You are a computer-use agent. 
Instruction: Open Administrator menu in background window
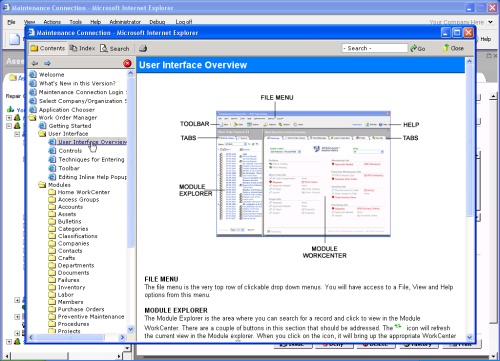pyautogui.click(x=125, y=22)
